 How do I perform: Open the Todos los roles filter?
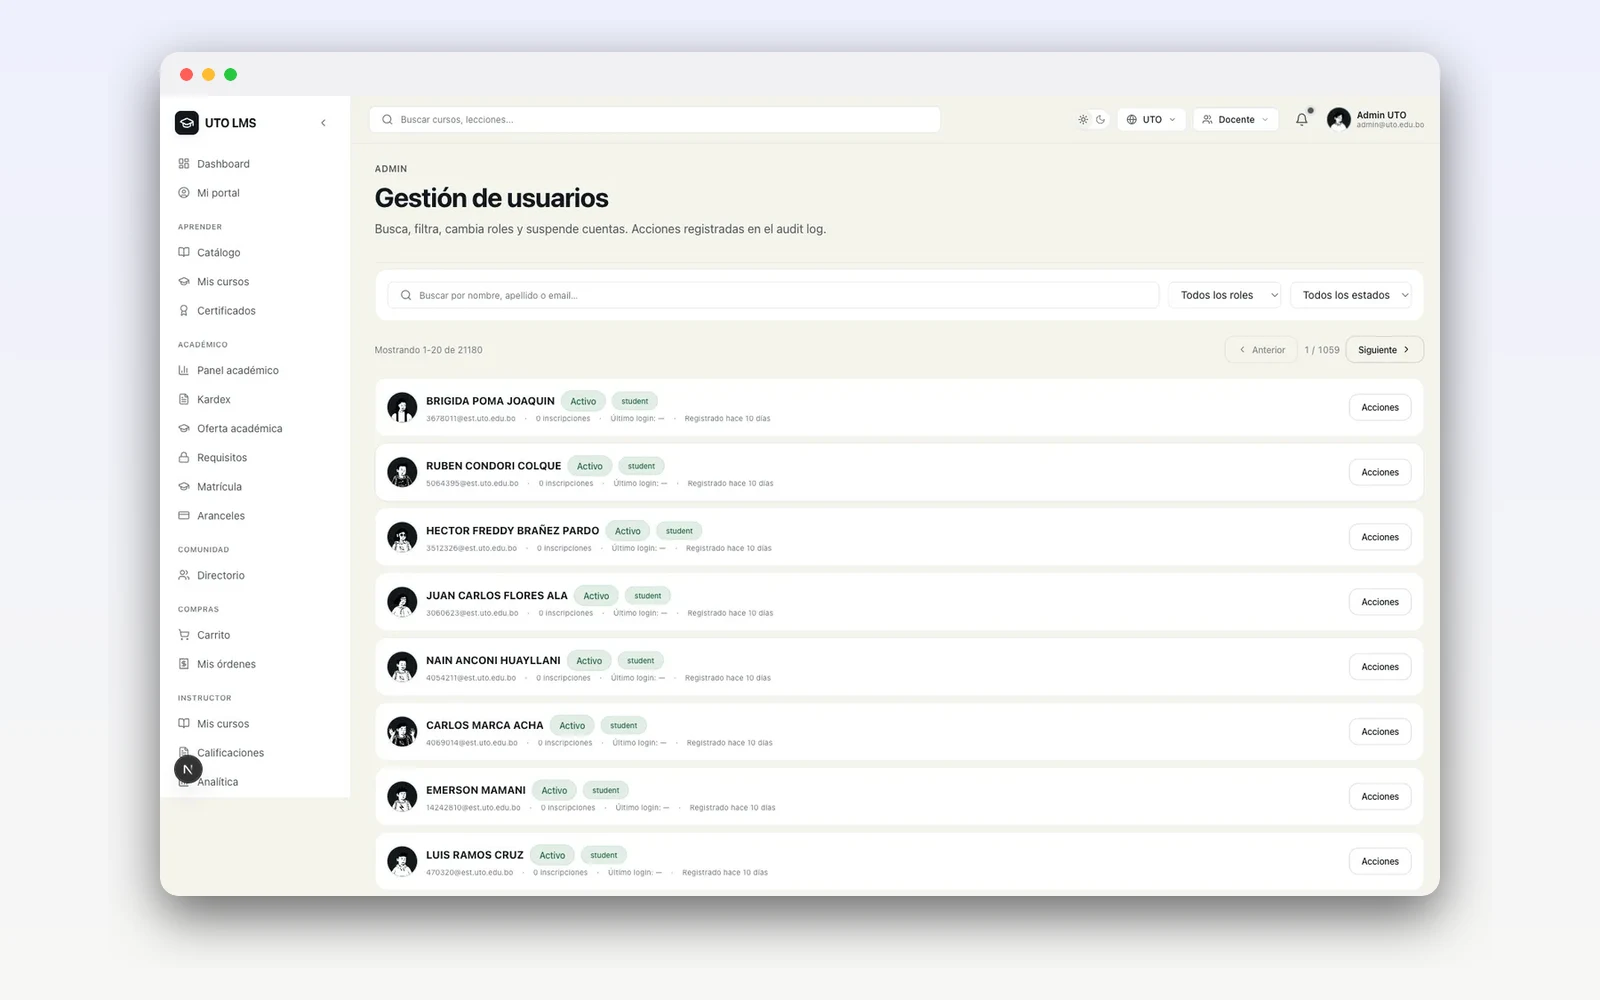(1225, 295)
